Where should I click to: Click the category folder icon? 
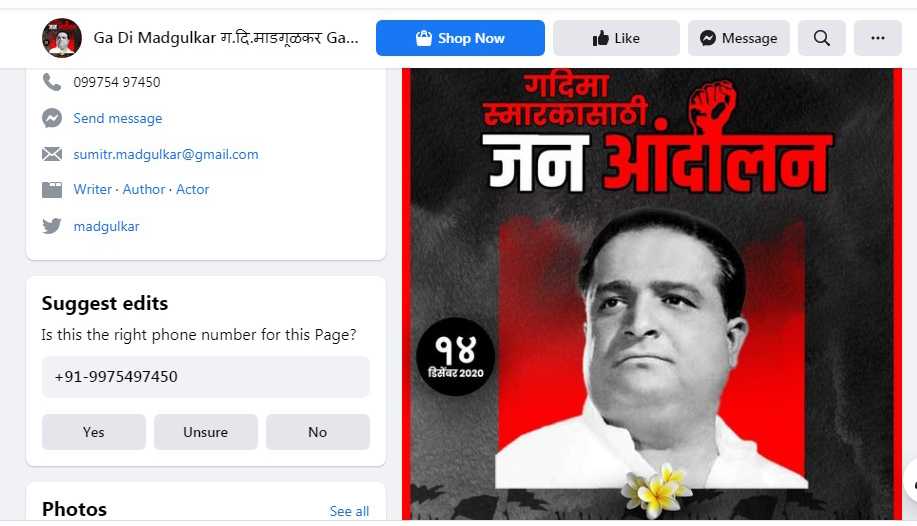click(x=51, y=190)
